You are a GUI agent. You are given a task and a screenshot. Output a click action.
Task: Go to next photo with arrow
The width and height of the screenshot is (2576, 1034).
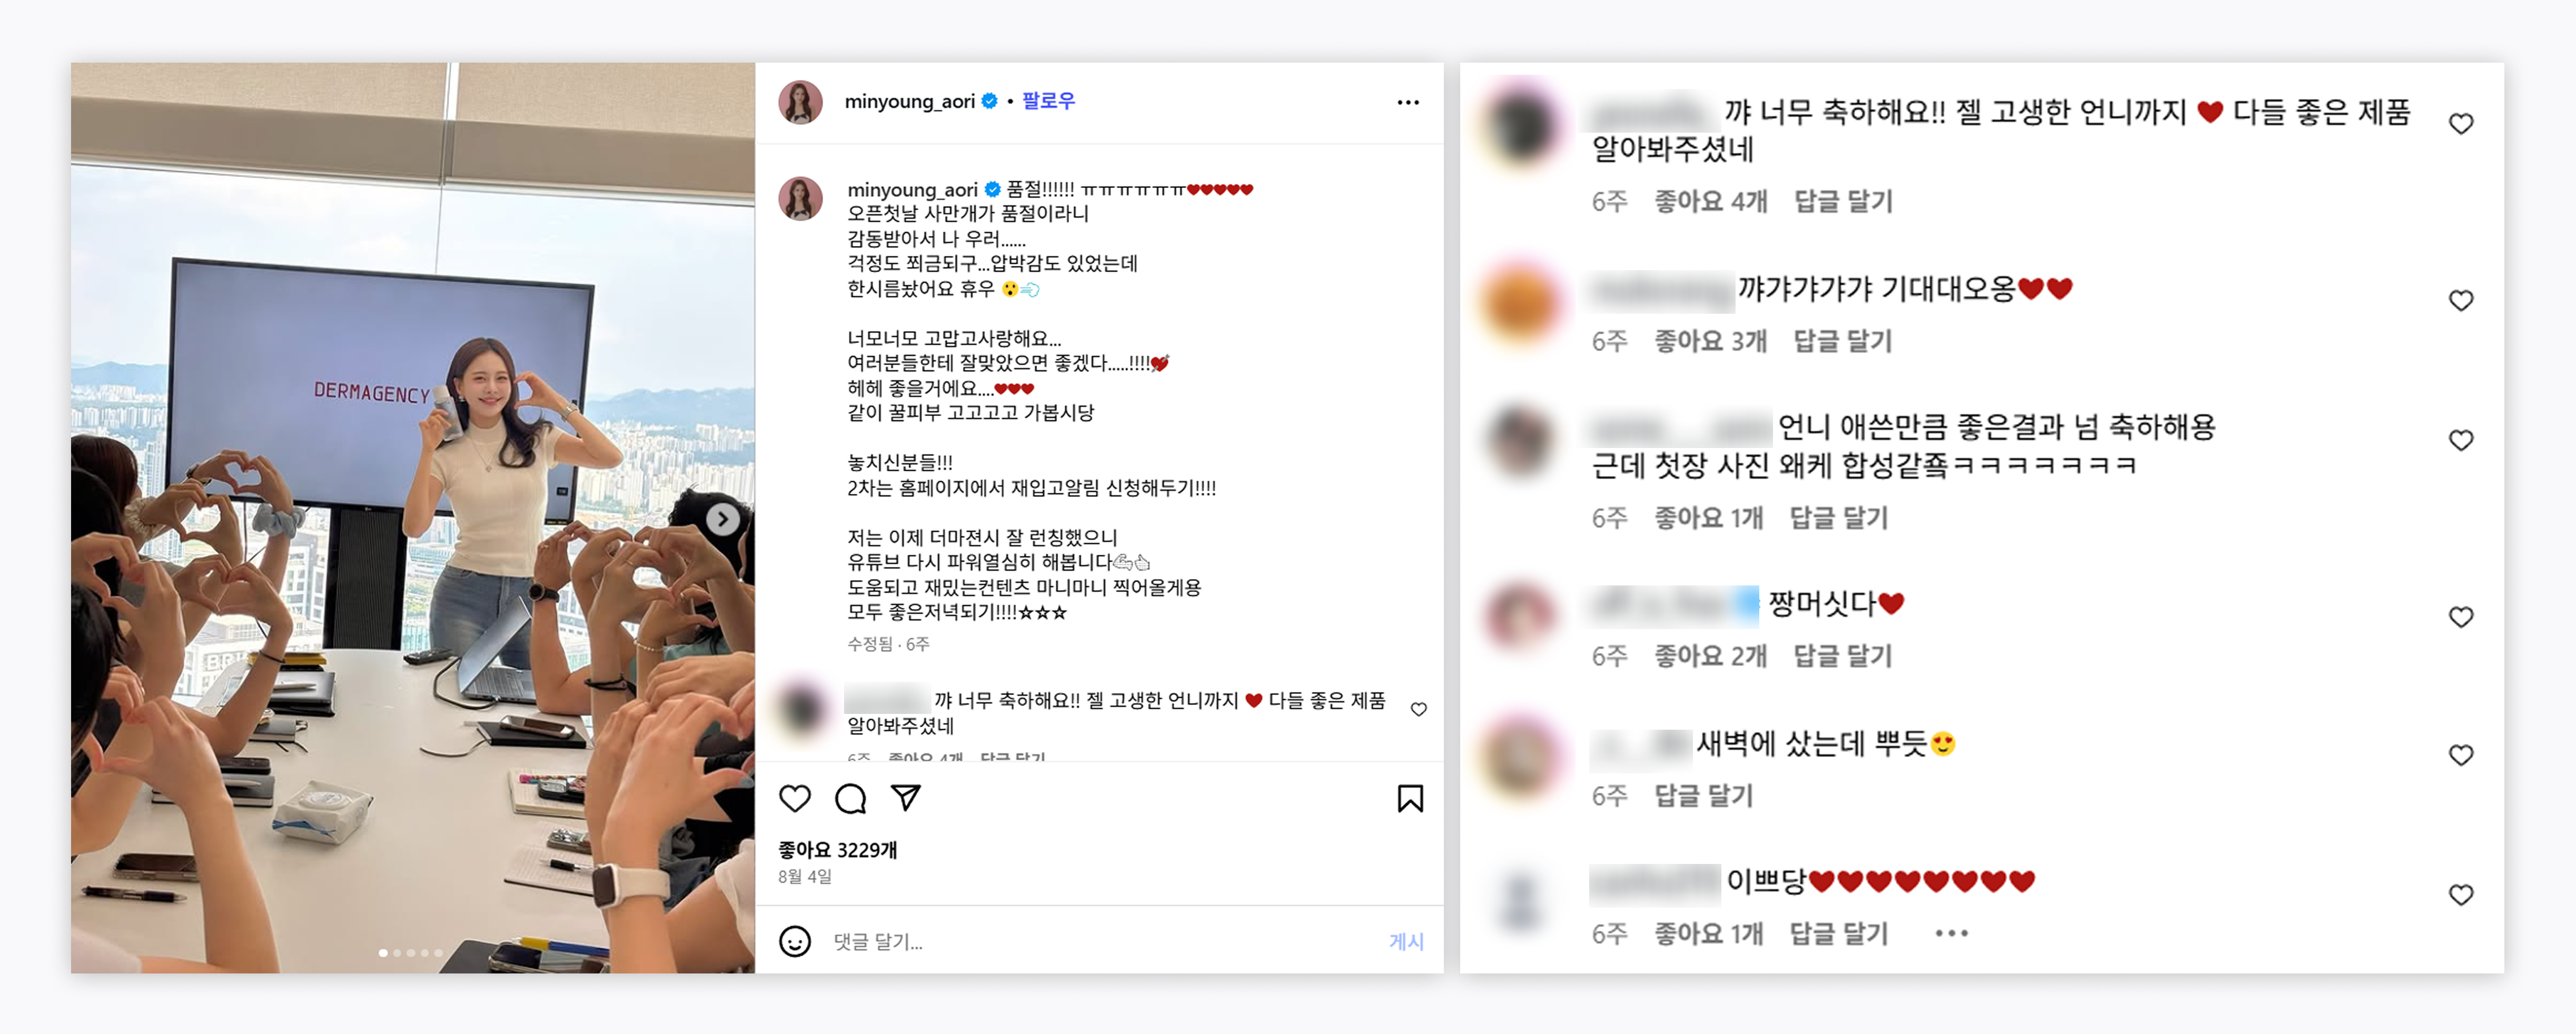point(723,519)
